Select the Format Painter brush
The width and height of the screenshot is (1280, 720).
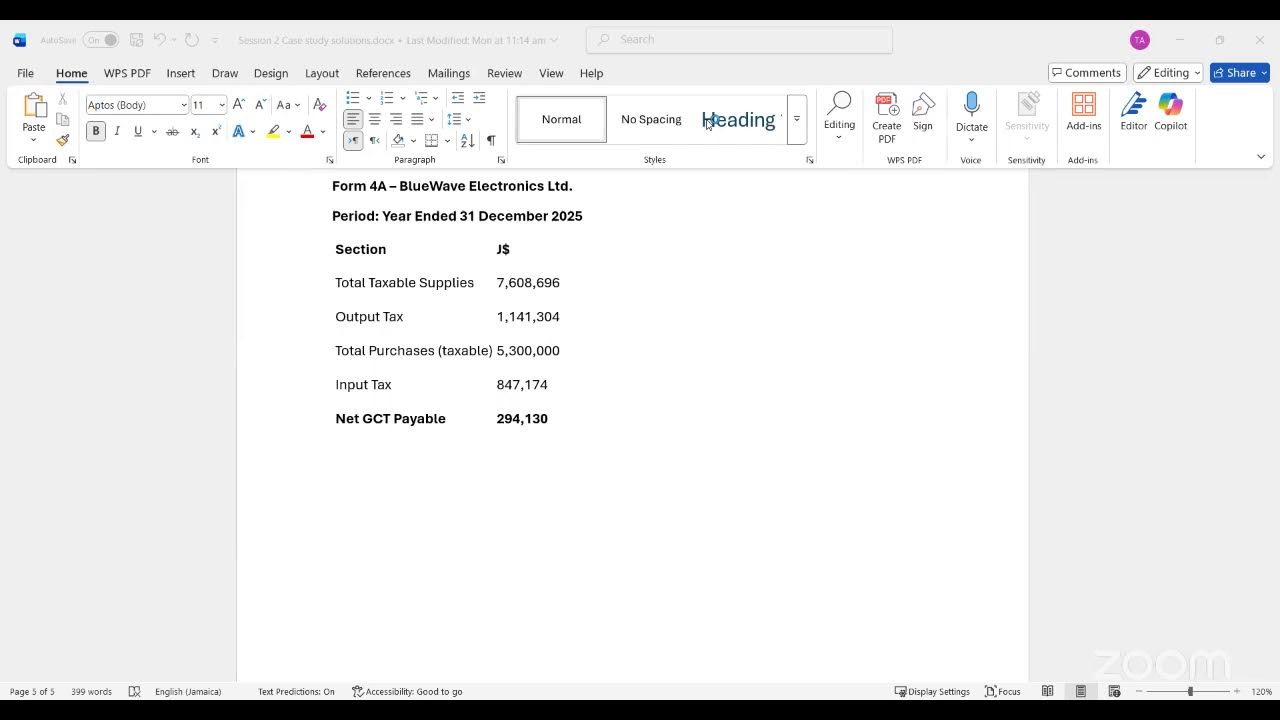click(62, 141)
